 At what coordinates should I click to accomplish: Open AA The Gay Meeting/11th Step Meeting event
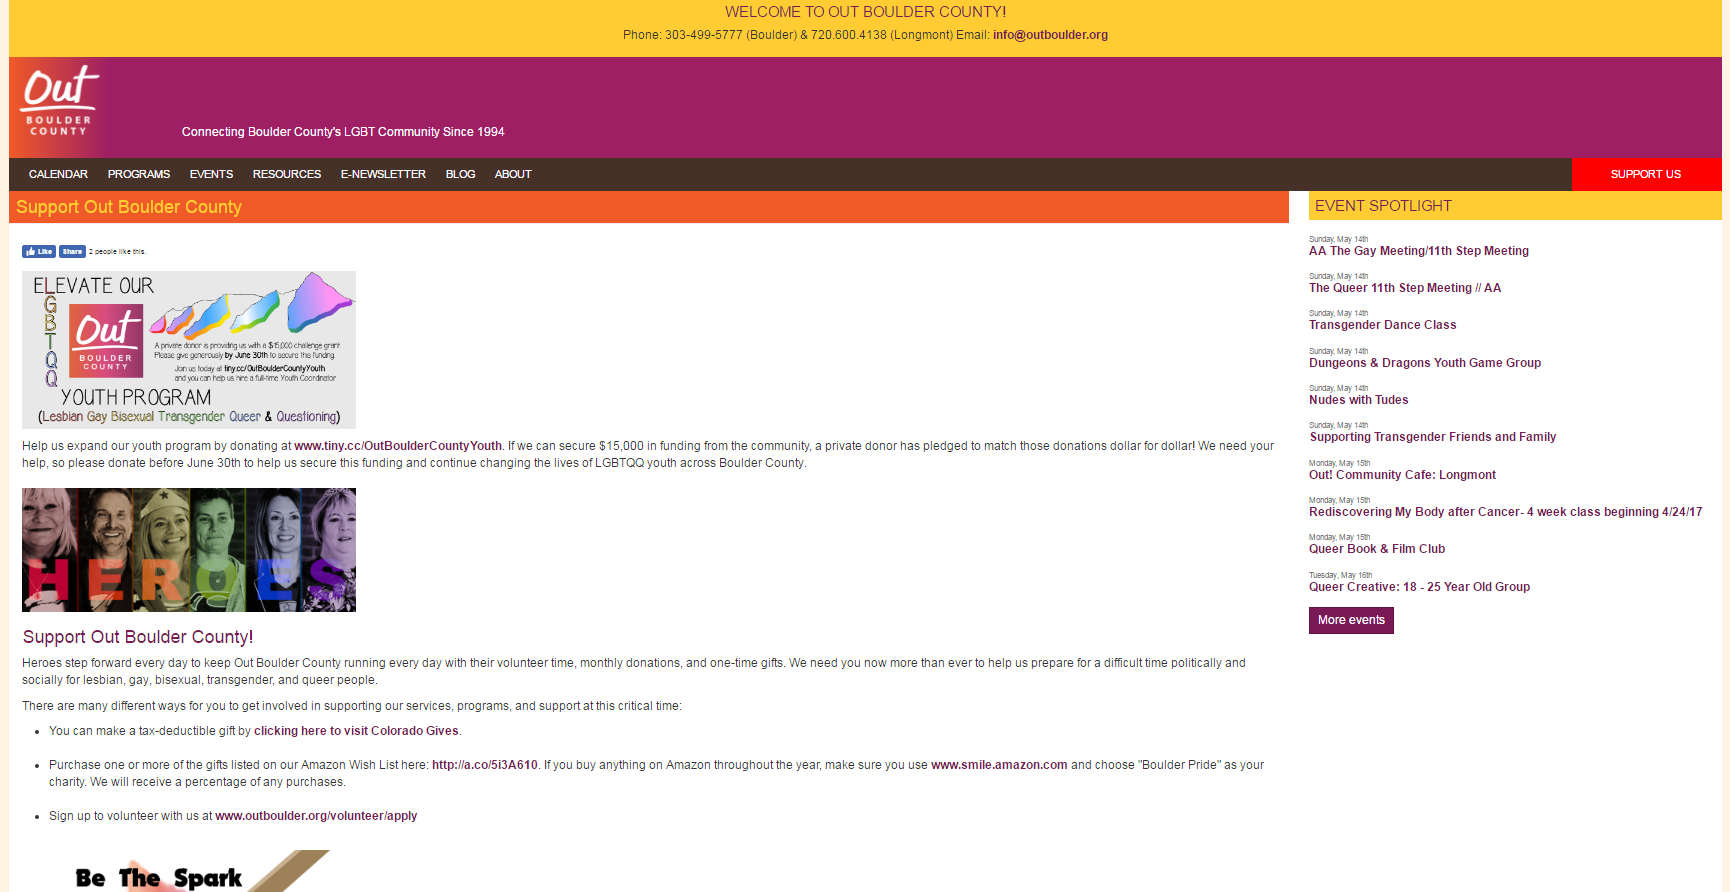point(1419,251)
